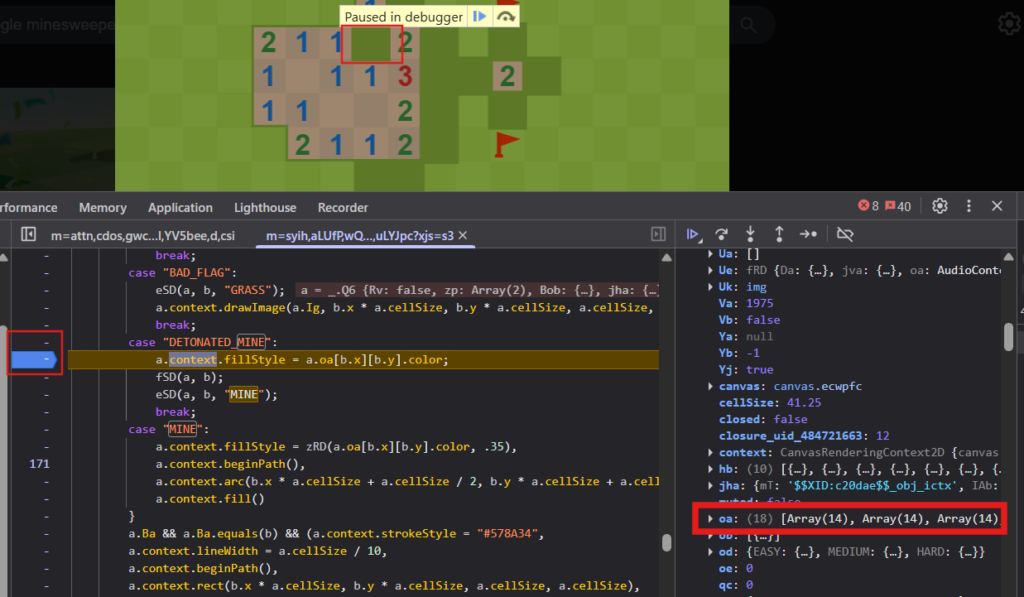The width and height of the screenshot is (1024, 597).
Task: Step into next function call
Action: coord(750,236)
